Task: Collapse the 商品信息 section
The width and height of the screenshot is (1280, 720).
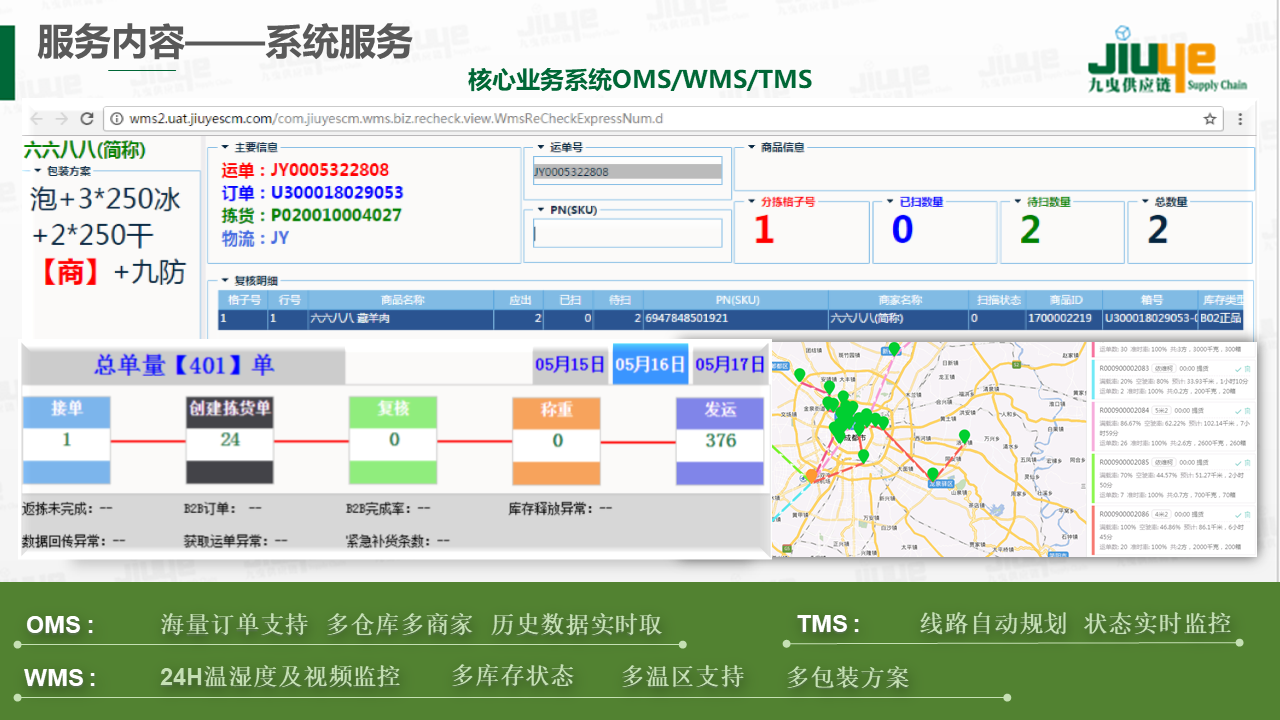Action: pos(751,147)
